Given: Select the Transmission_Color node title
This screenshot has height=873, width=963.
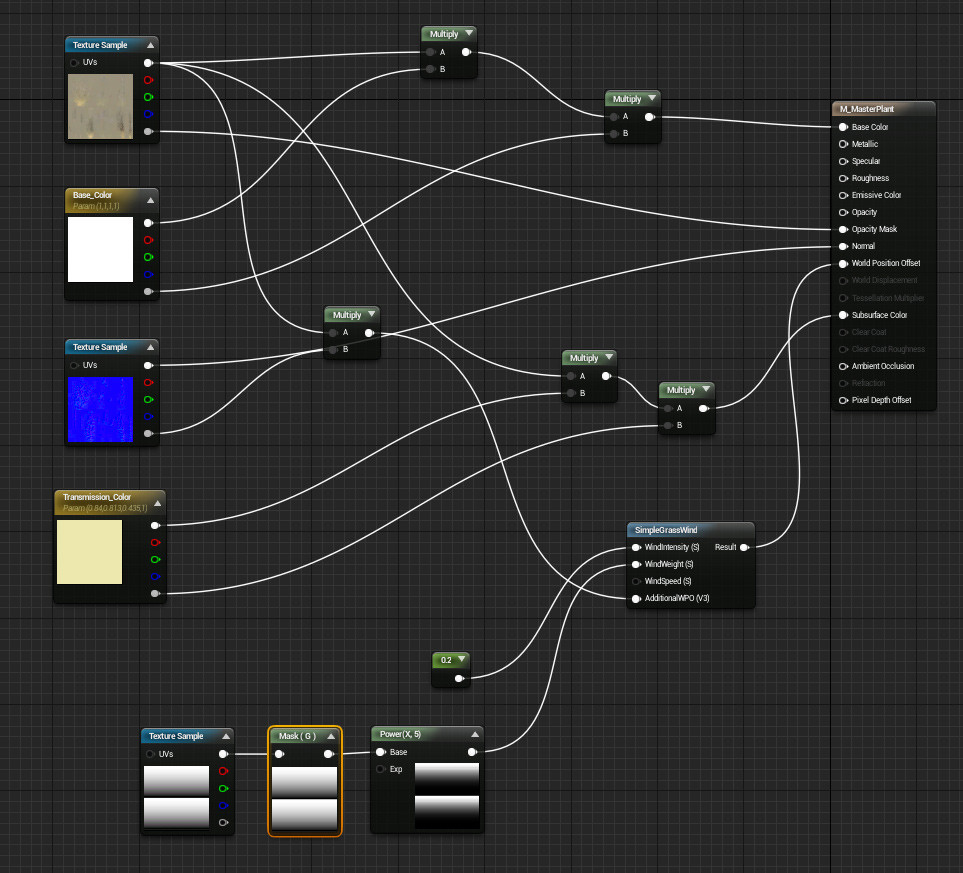Looking at the screenshot, I should click(96, 497).
